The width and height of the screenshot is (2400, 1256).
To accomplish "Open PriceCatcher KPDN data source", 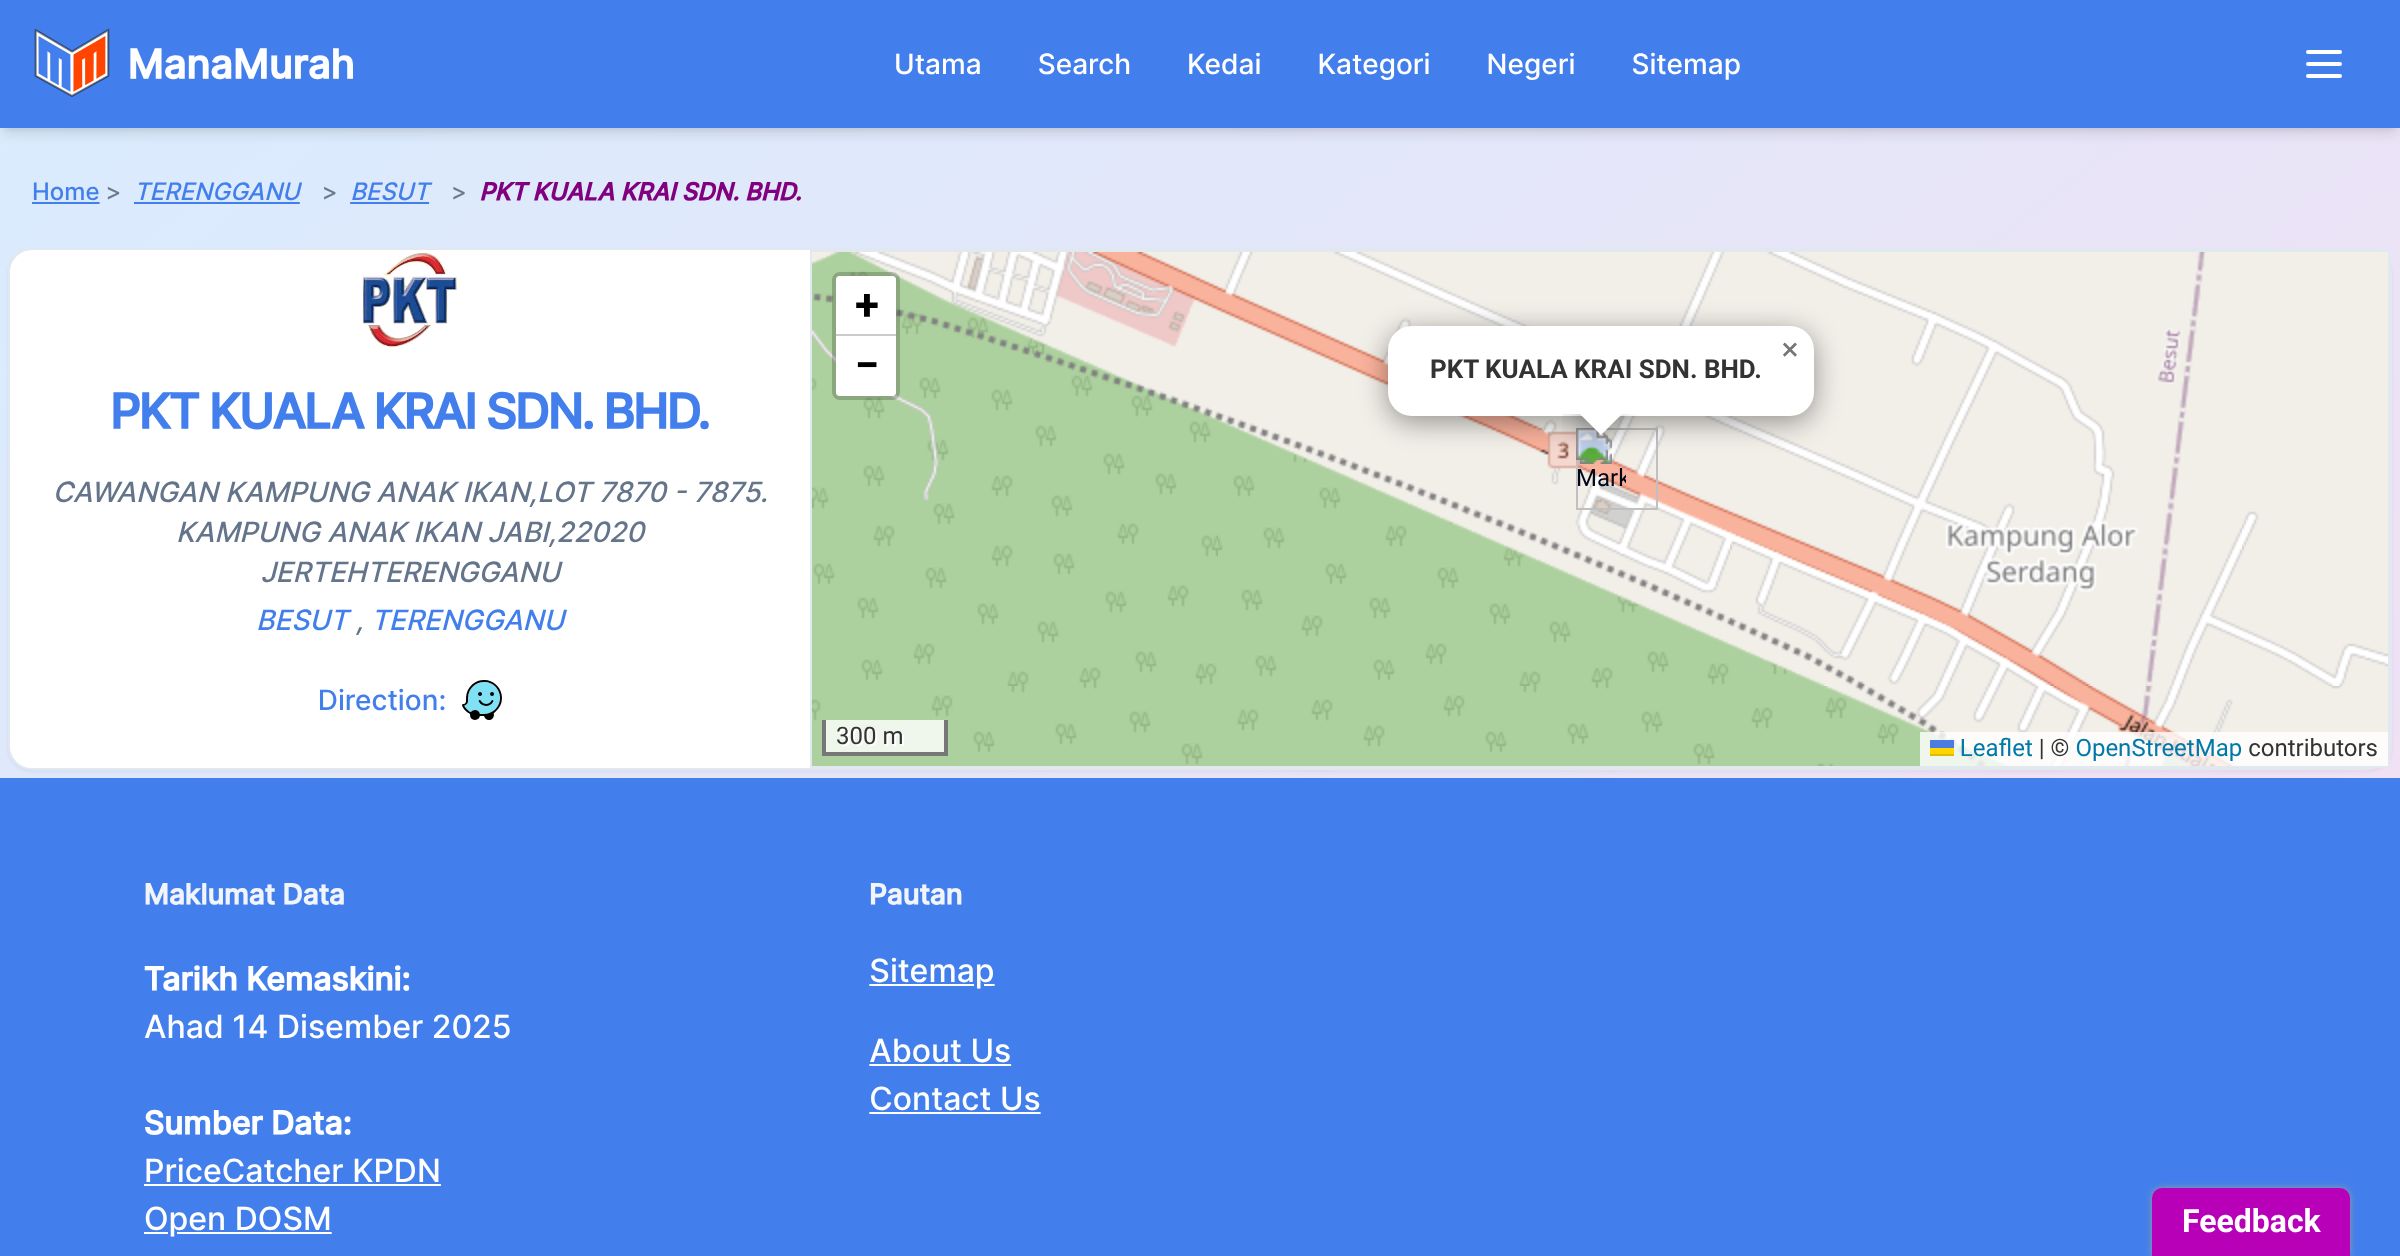I will [292, 1170].
